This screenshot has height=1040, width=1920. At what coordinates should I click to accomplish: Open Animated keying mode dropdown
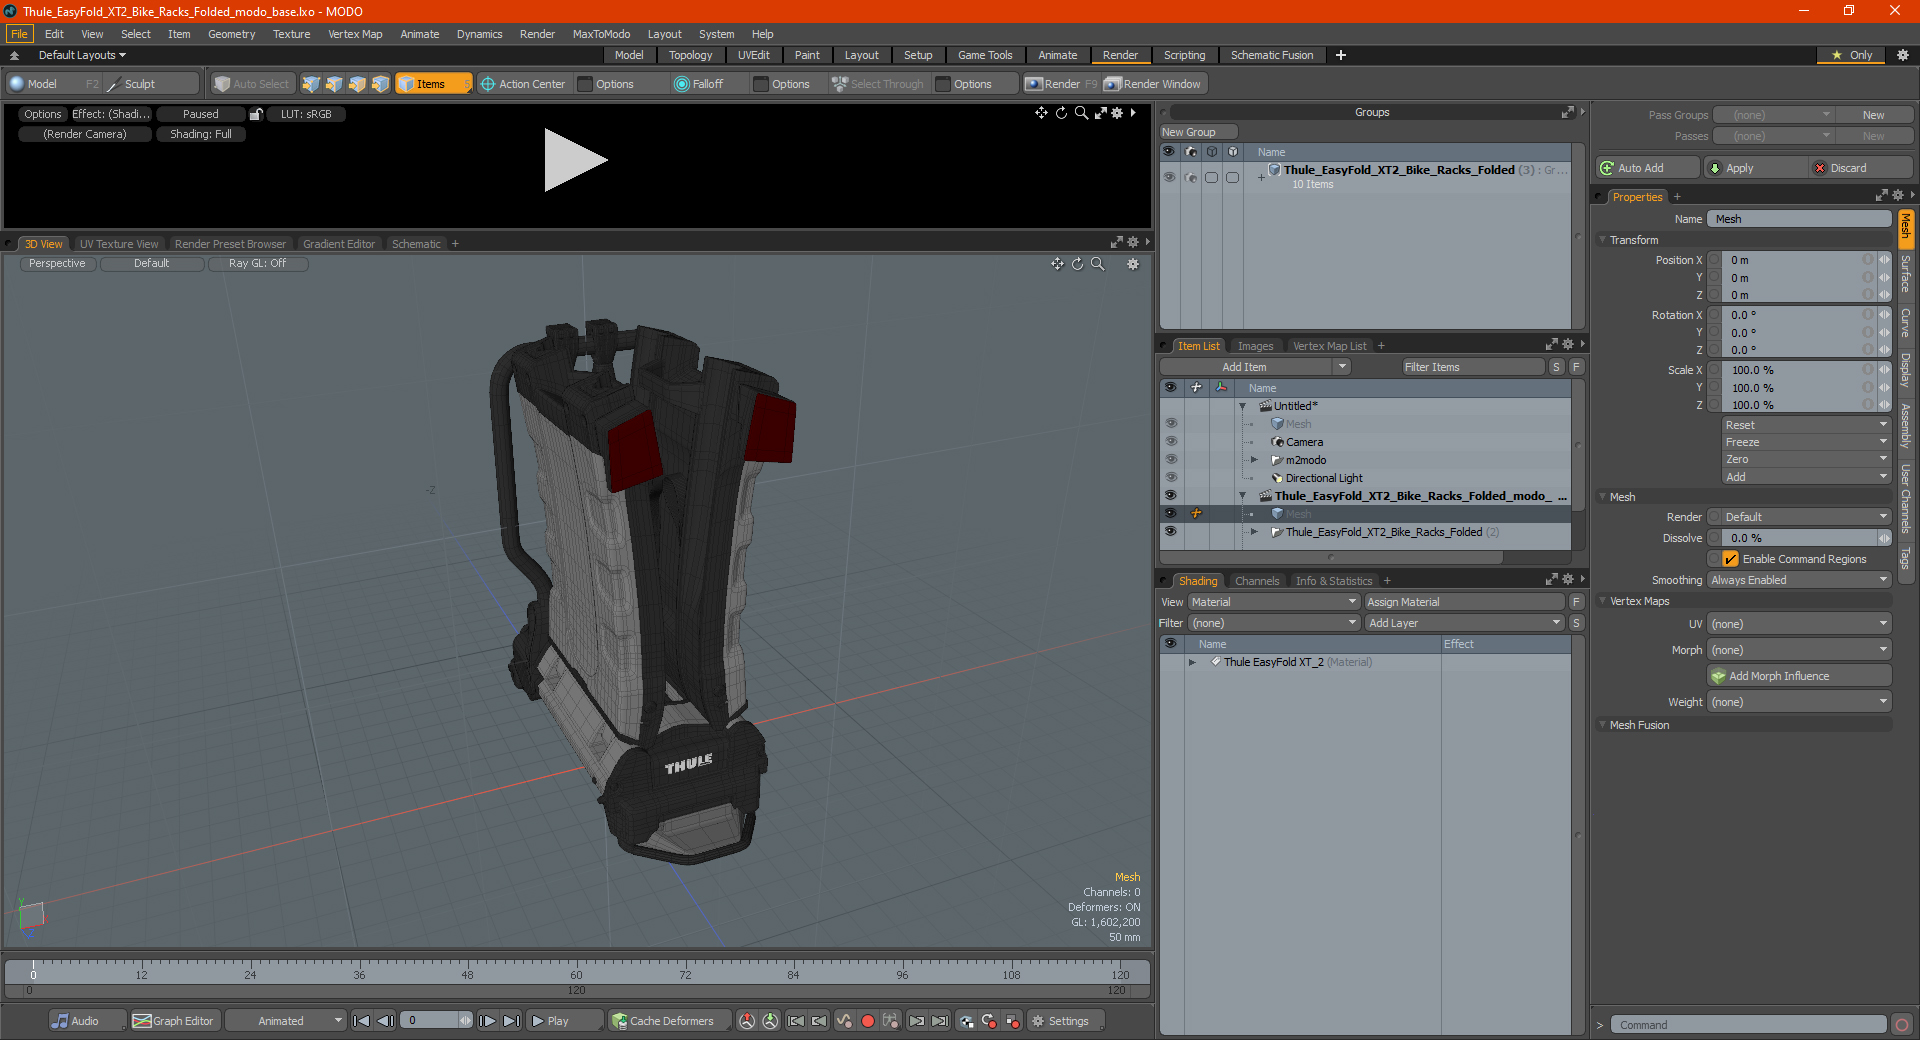[x=285, y=1021]
